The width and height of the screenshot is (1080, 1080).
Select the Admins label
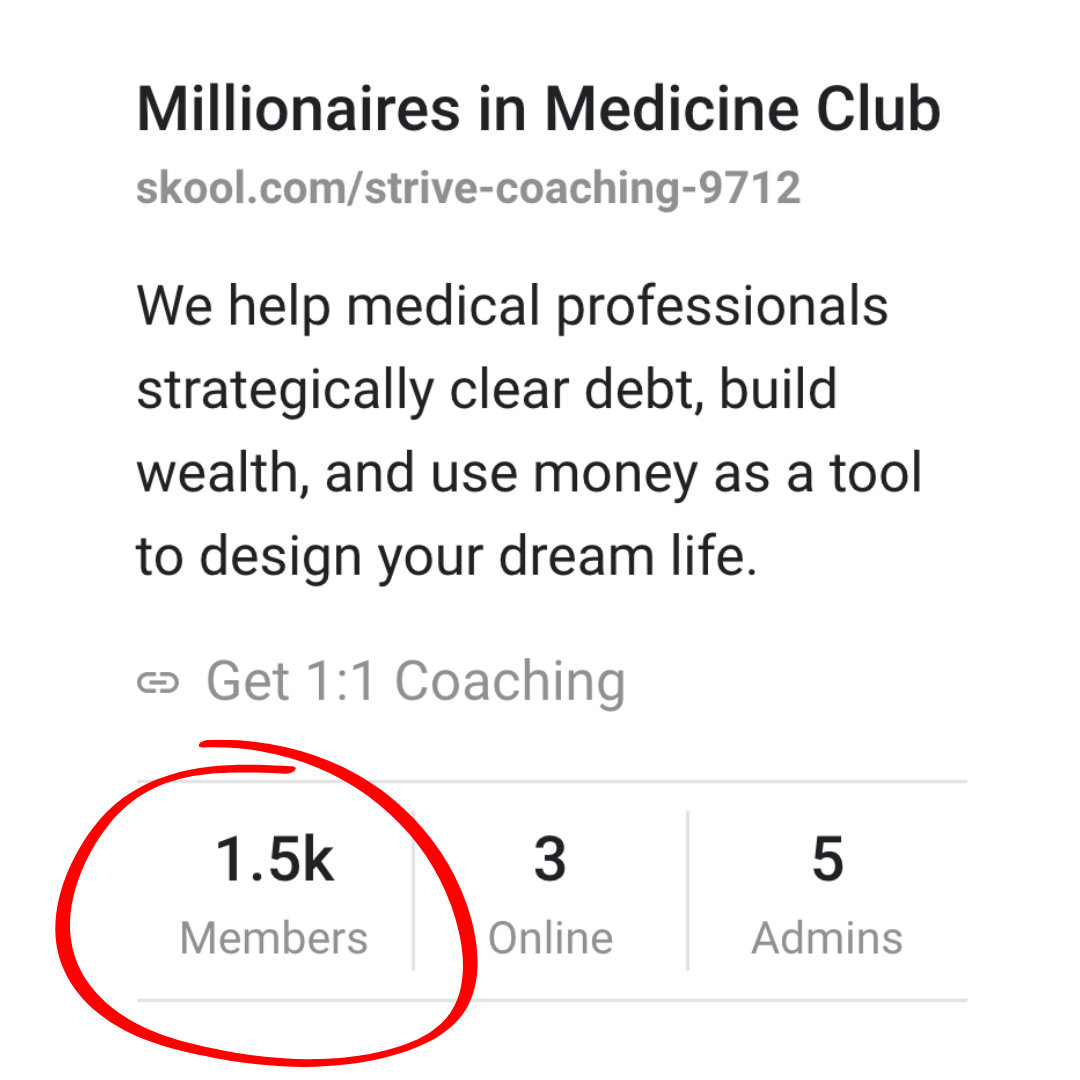click(x=827, y=938)
